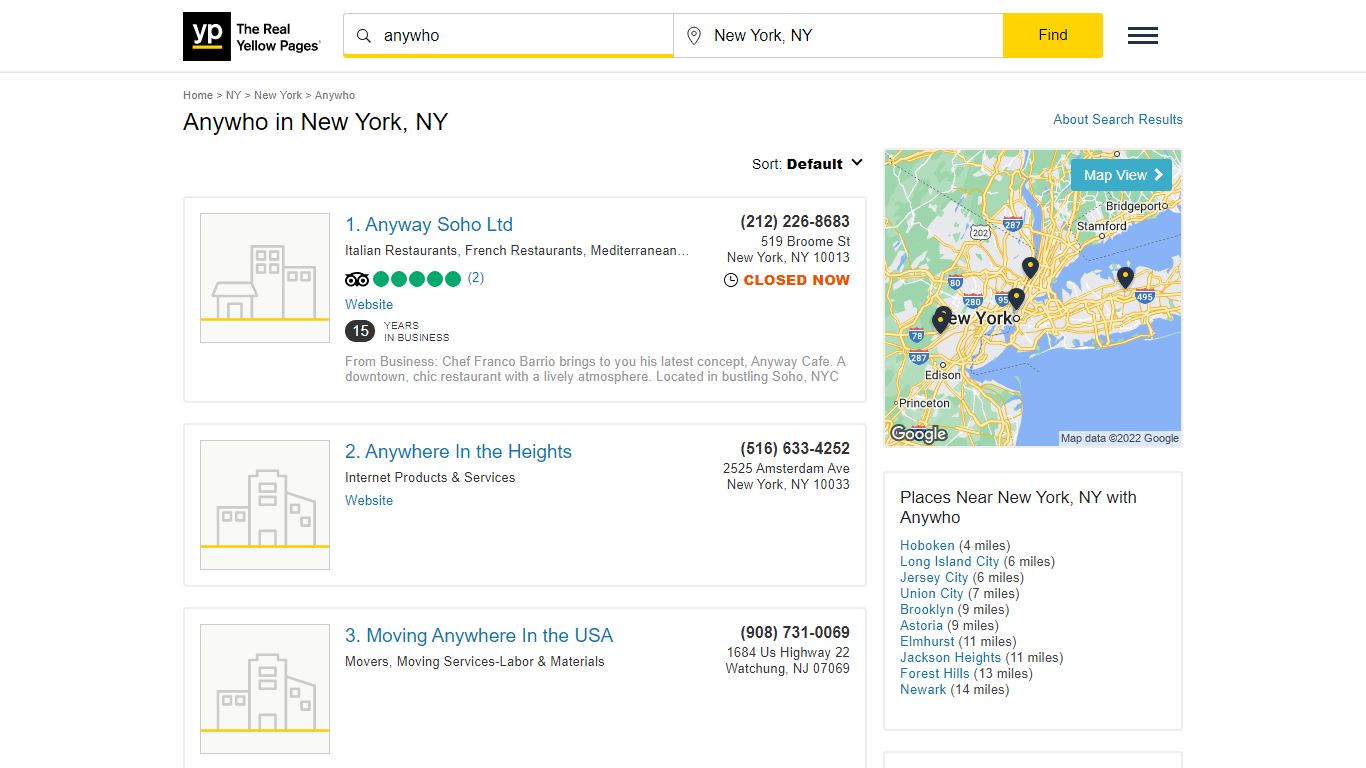
Task: Open Brooklyn nearby link
Action: click(927, 610)
